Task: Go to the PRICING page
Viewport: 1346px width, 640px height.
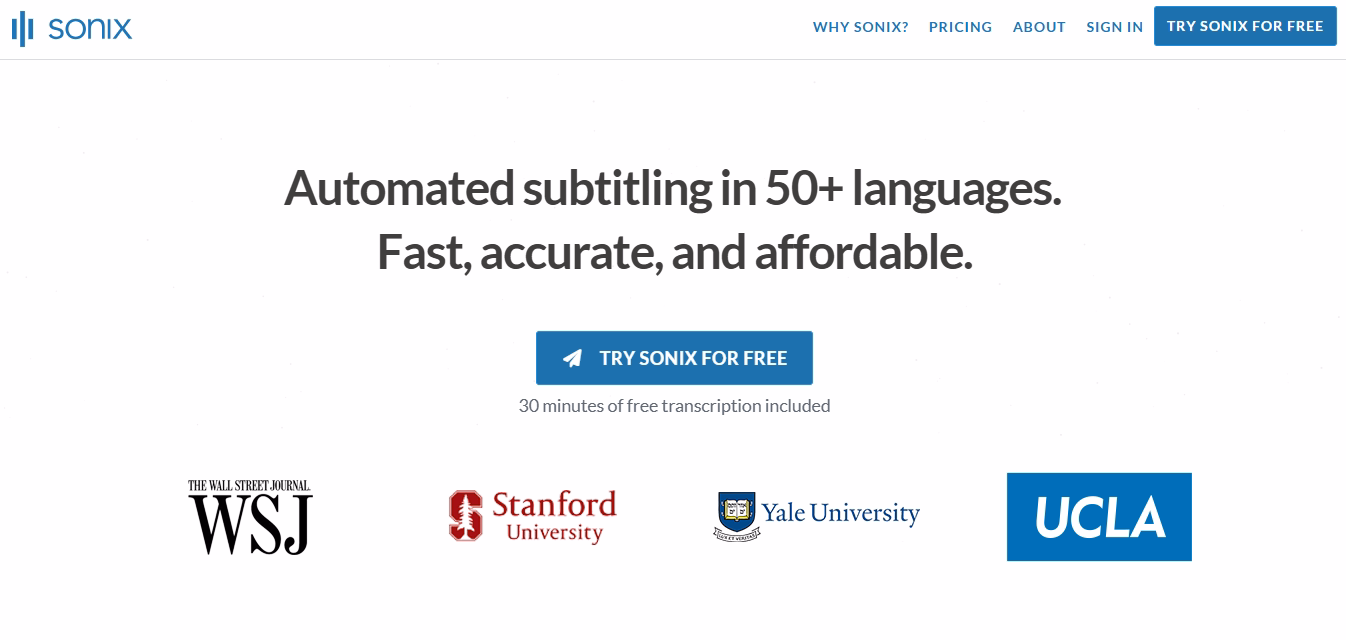Action: (x=960, y=27)
